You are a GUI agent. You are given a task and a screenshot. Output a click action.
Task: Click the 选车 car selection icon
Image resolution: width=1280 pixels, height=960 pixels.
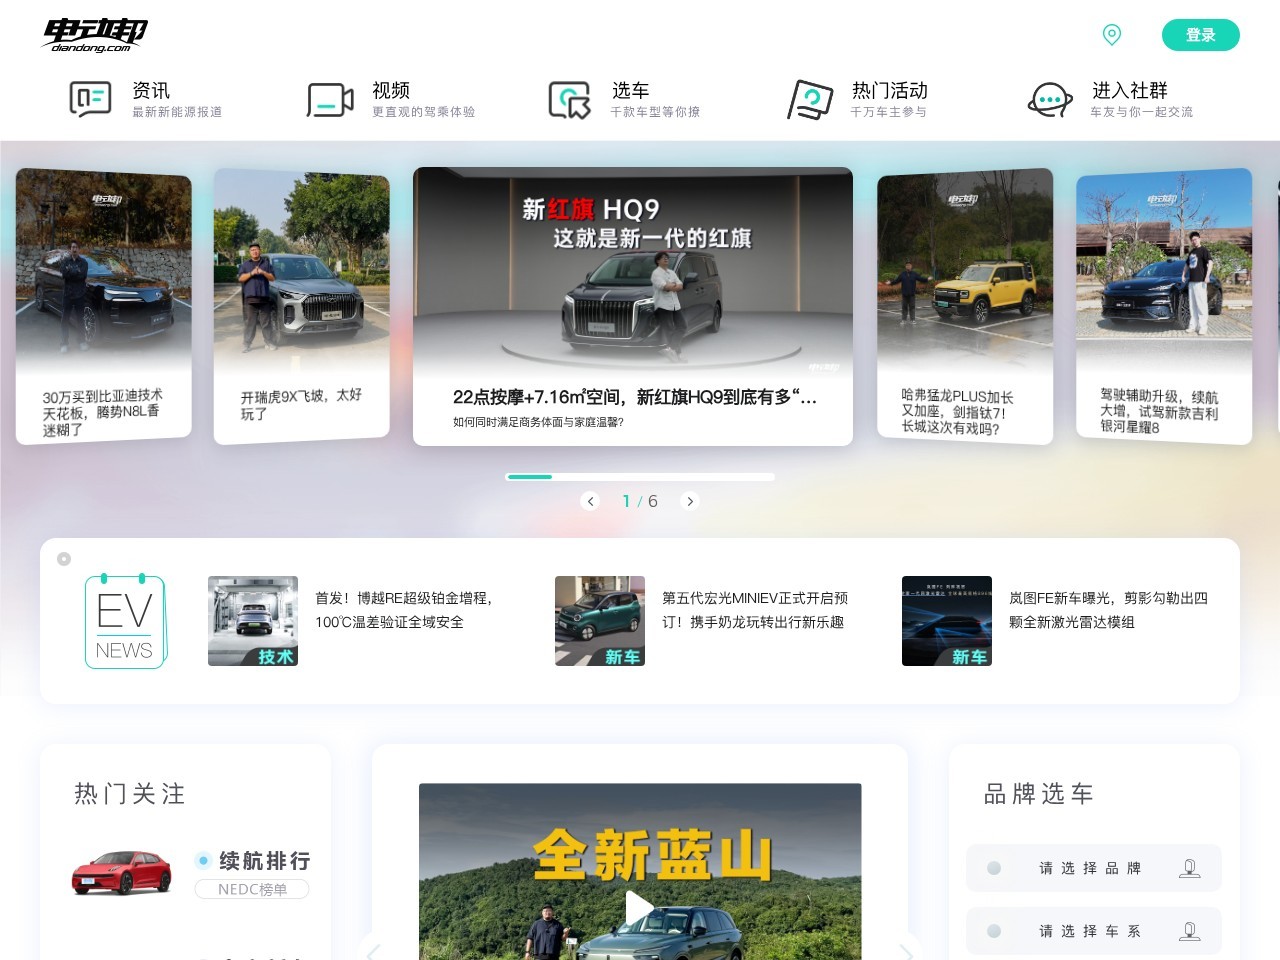570,100
